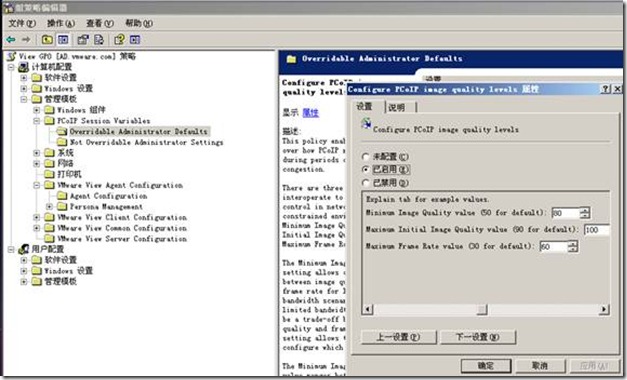Collapse the PCoIP Session Variables node
627x380 pixels.
pyautogui.click(x=37, y=120)
